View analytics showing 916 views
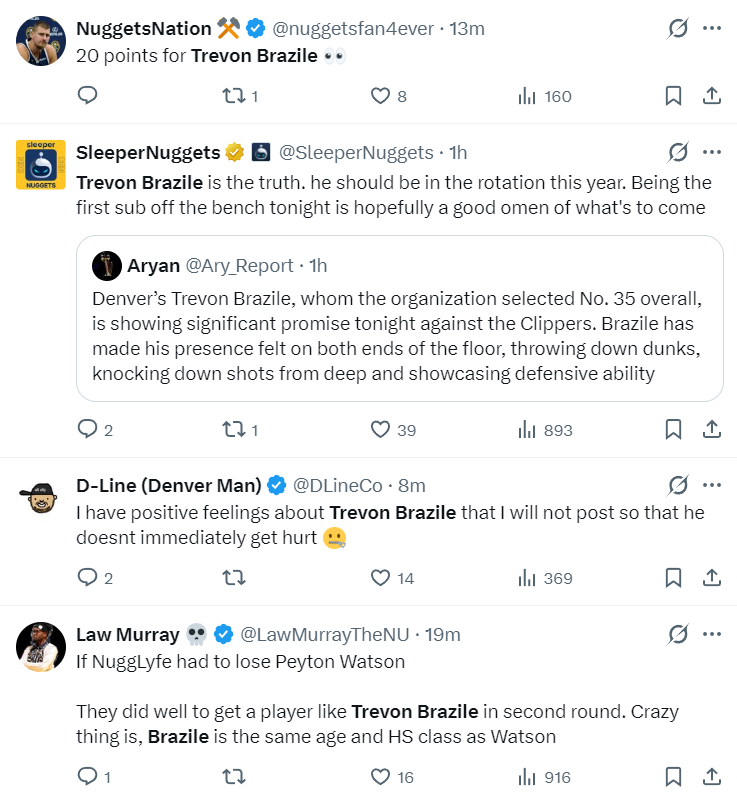The width and height of the screenshot is (737, 803). [x=544, y=777]
